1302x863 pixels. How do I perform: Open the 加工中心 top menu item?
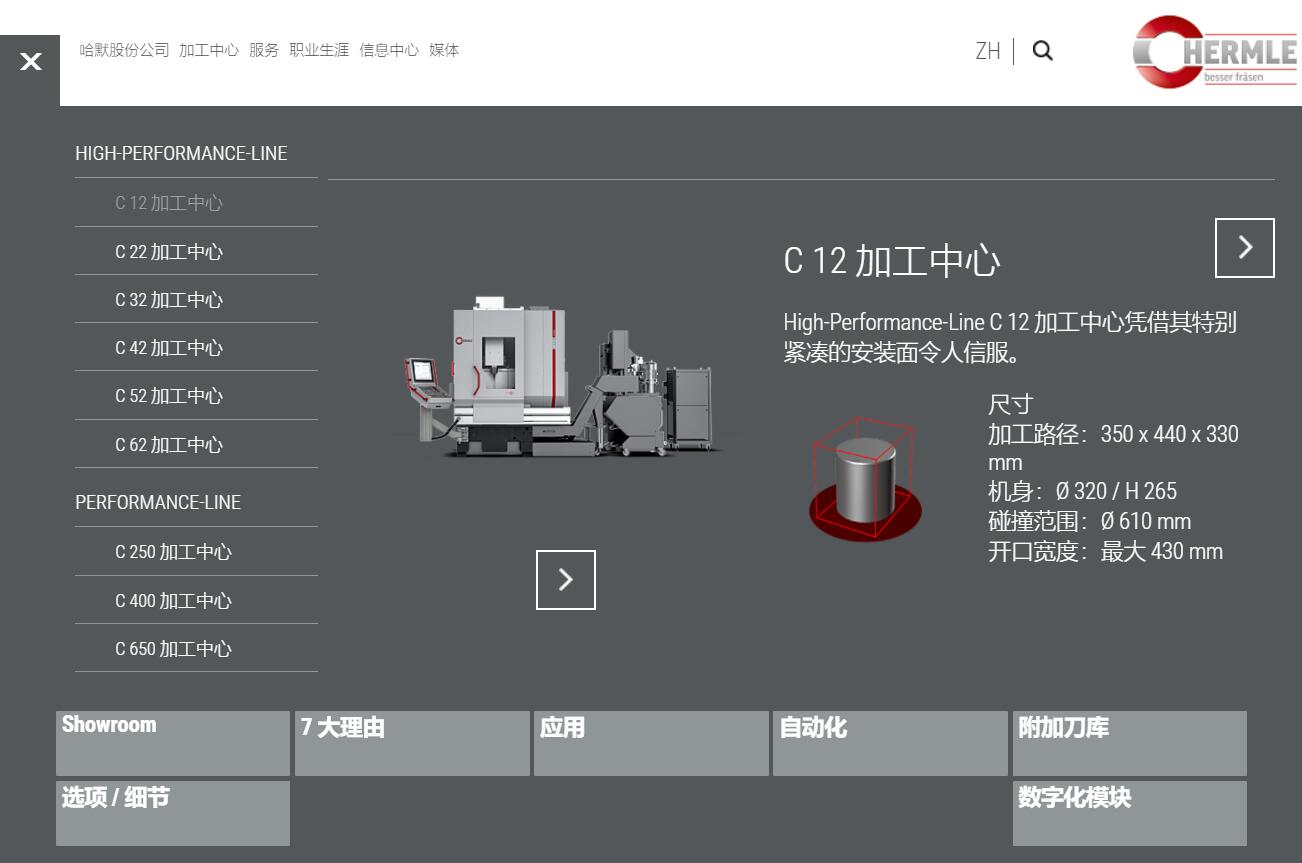click(209, 50)
